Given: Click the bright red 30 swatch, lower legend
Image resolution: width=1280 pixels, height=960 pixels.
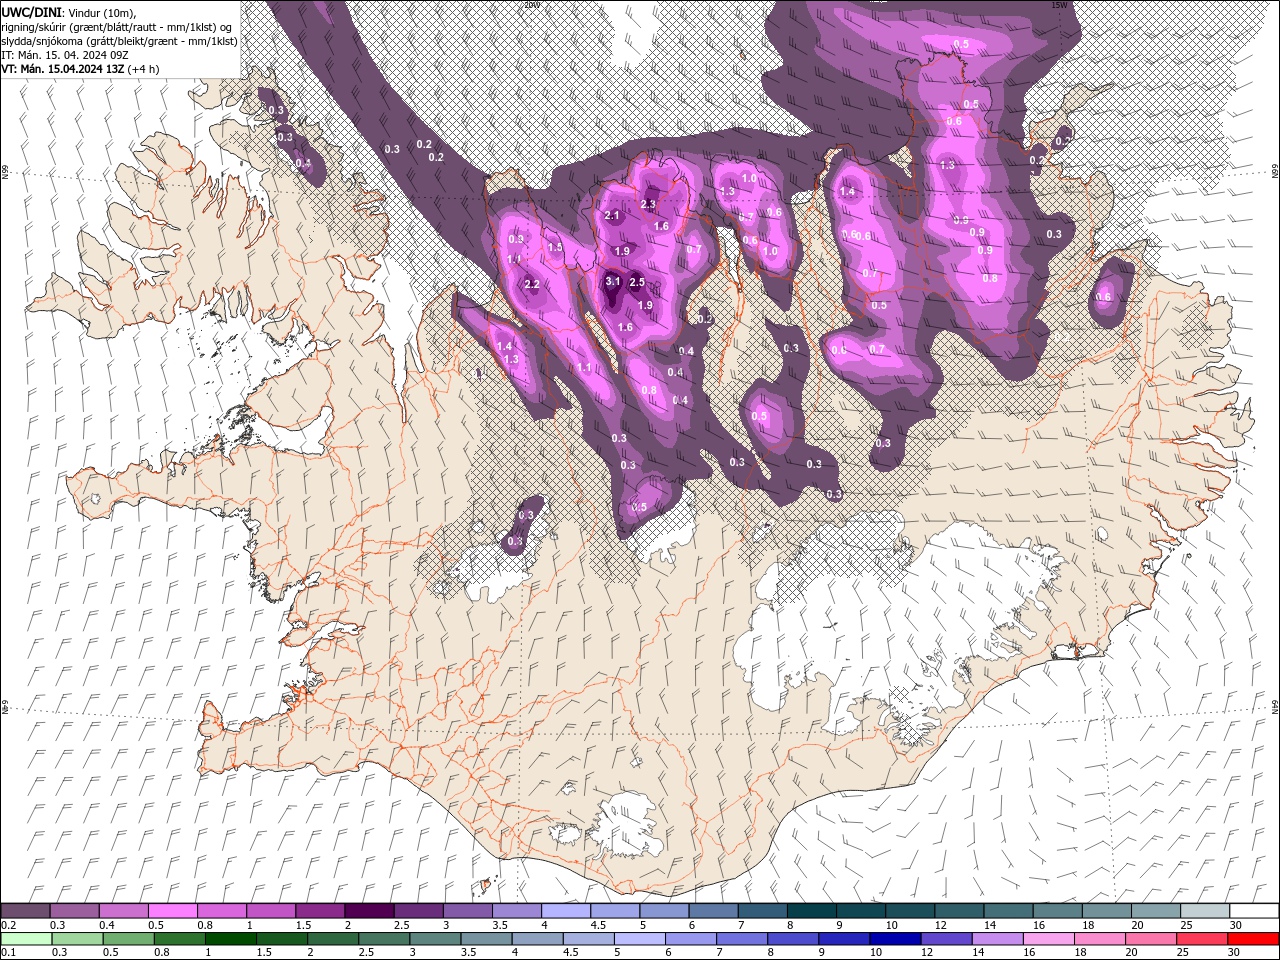Looking at the screenshot, I should [1253, 939].
